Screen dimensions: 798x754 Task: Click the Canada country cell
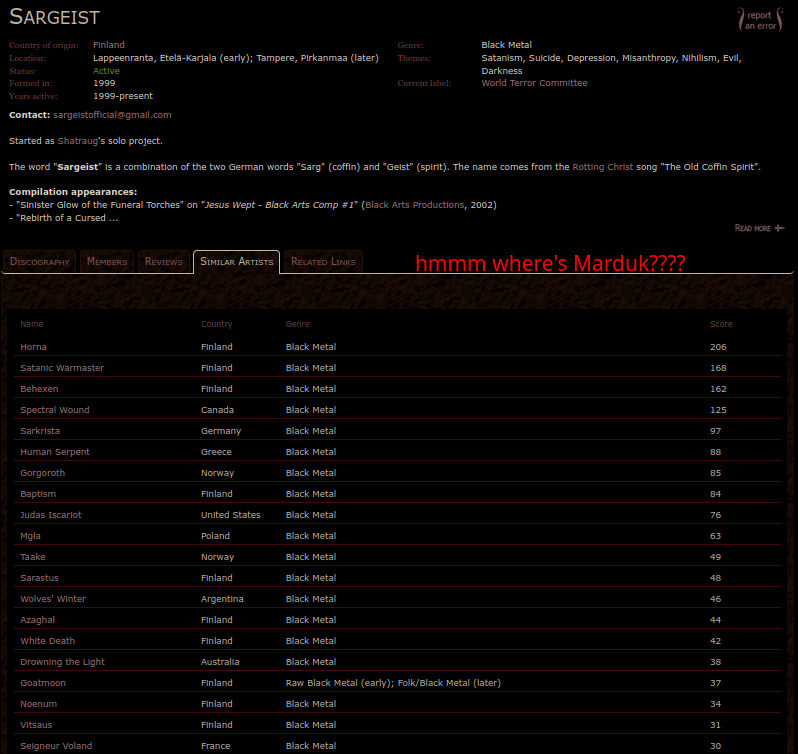(x=217, y=410)
